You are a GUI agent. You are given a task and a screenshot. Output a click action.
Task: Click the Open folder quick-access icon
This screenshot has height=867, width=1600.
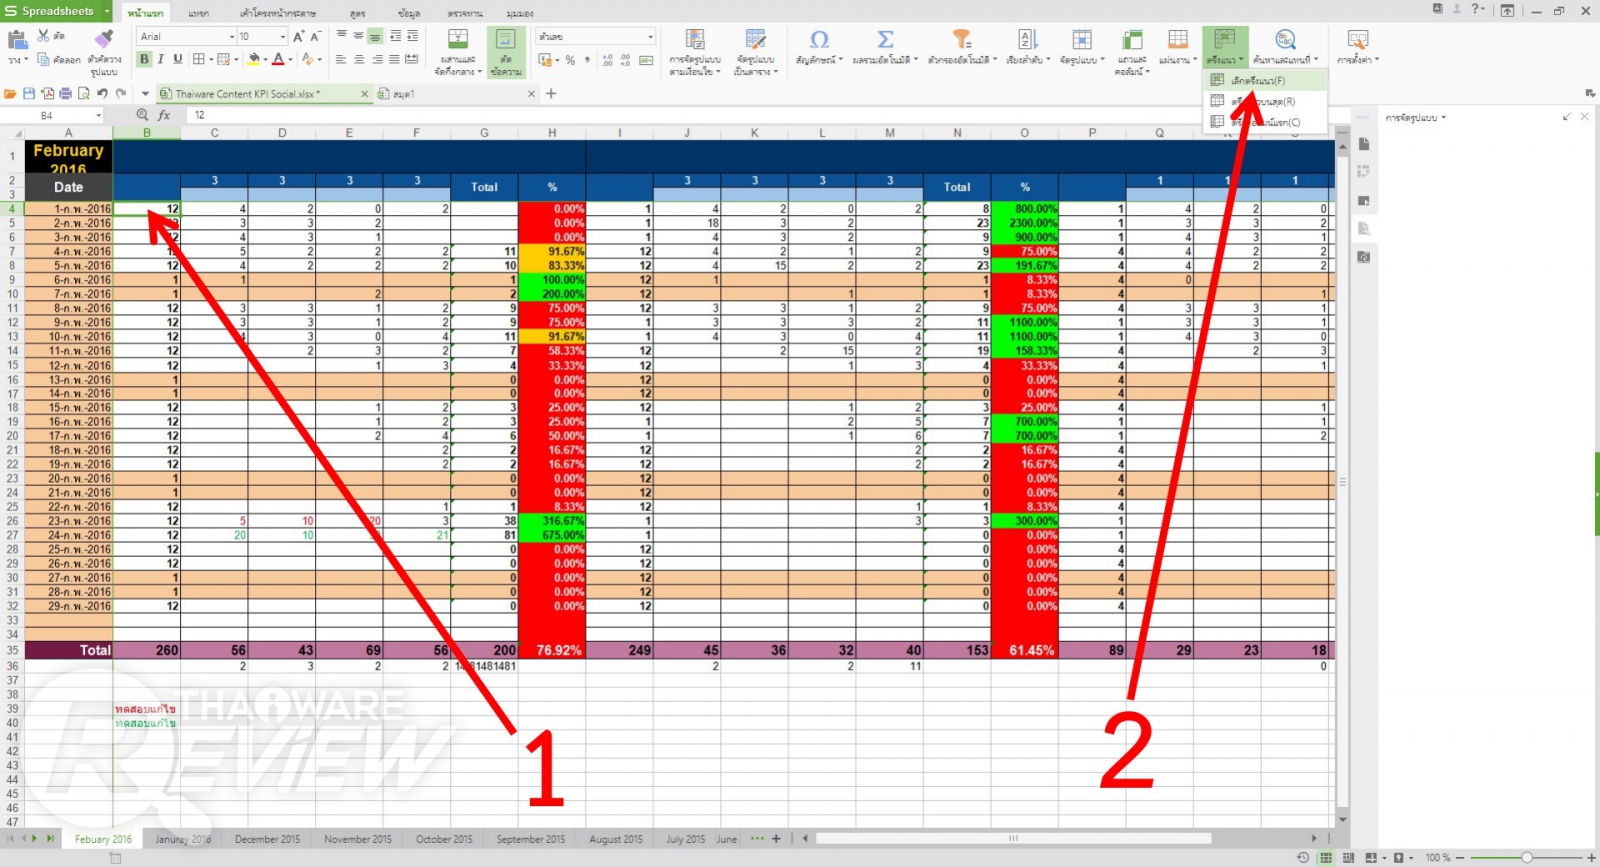(x=10, y=93)
